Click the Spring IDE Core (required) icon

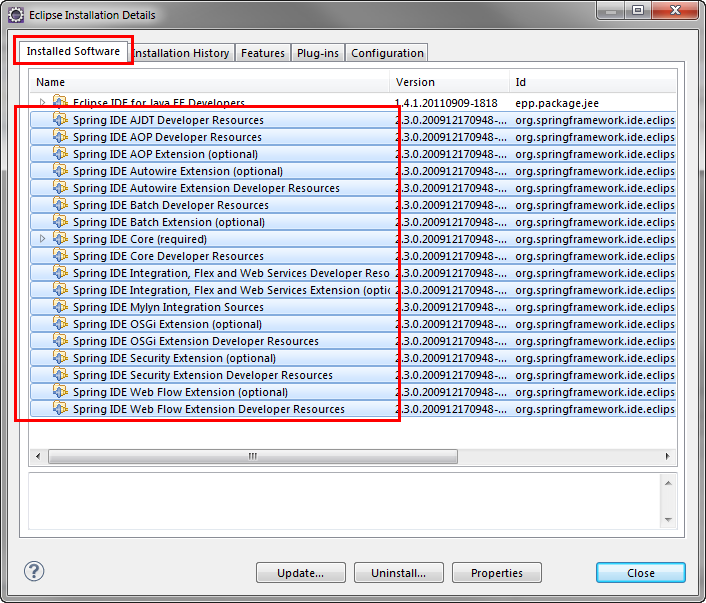[60, 239]
